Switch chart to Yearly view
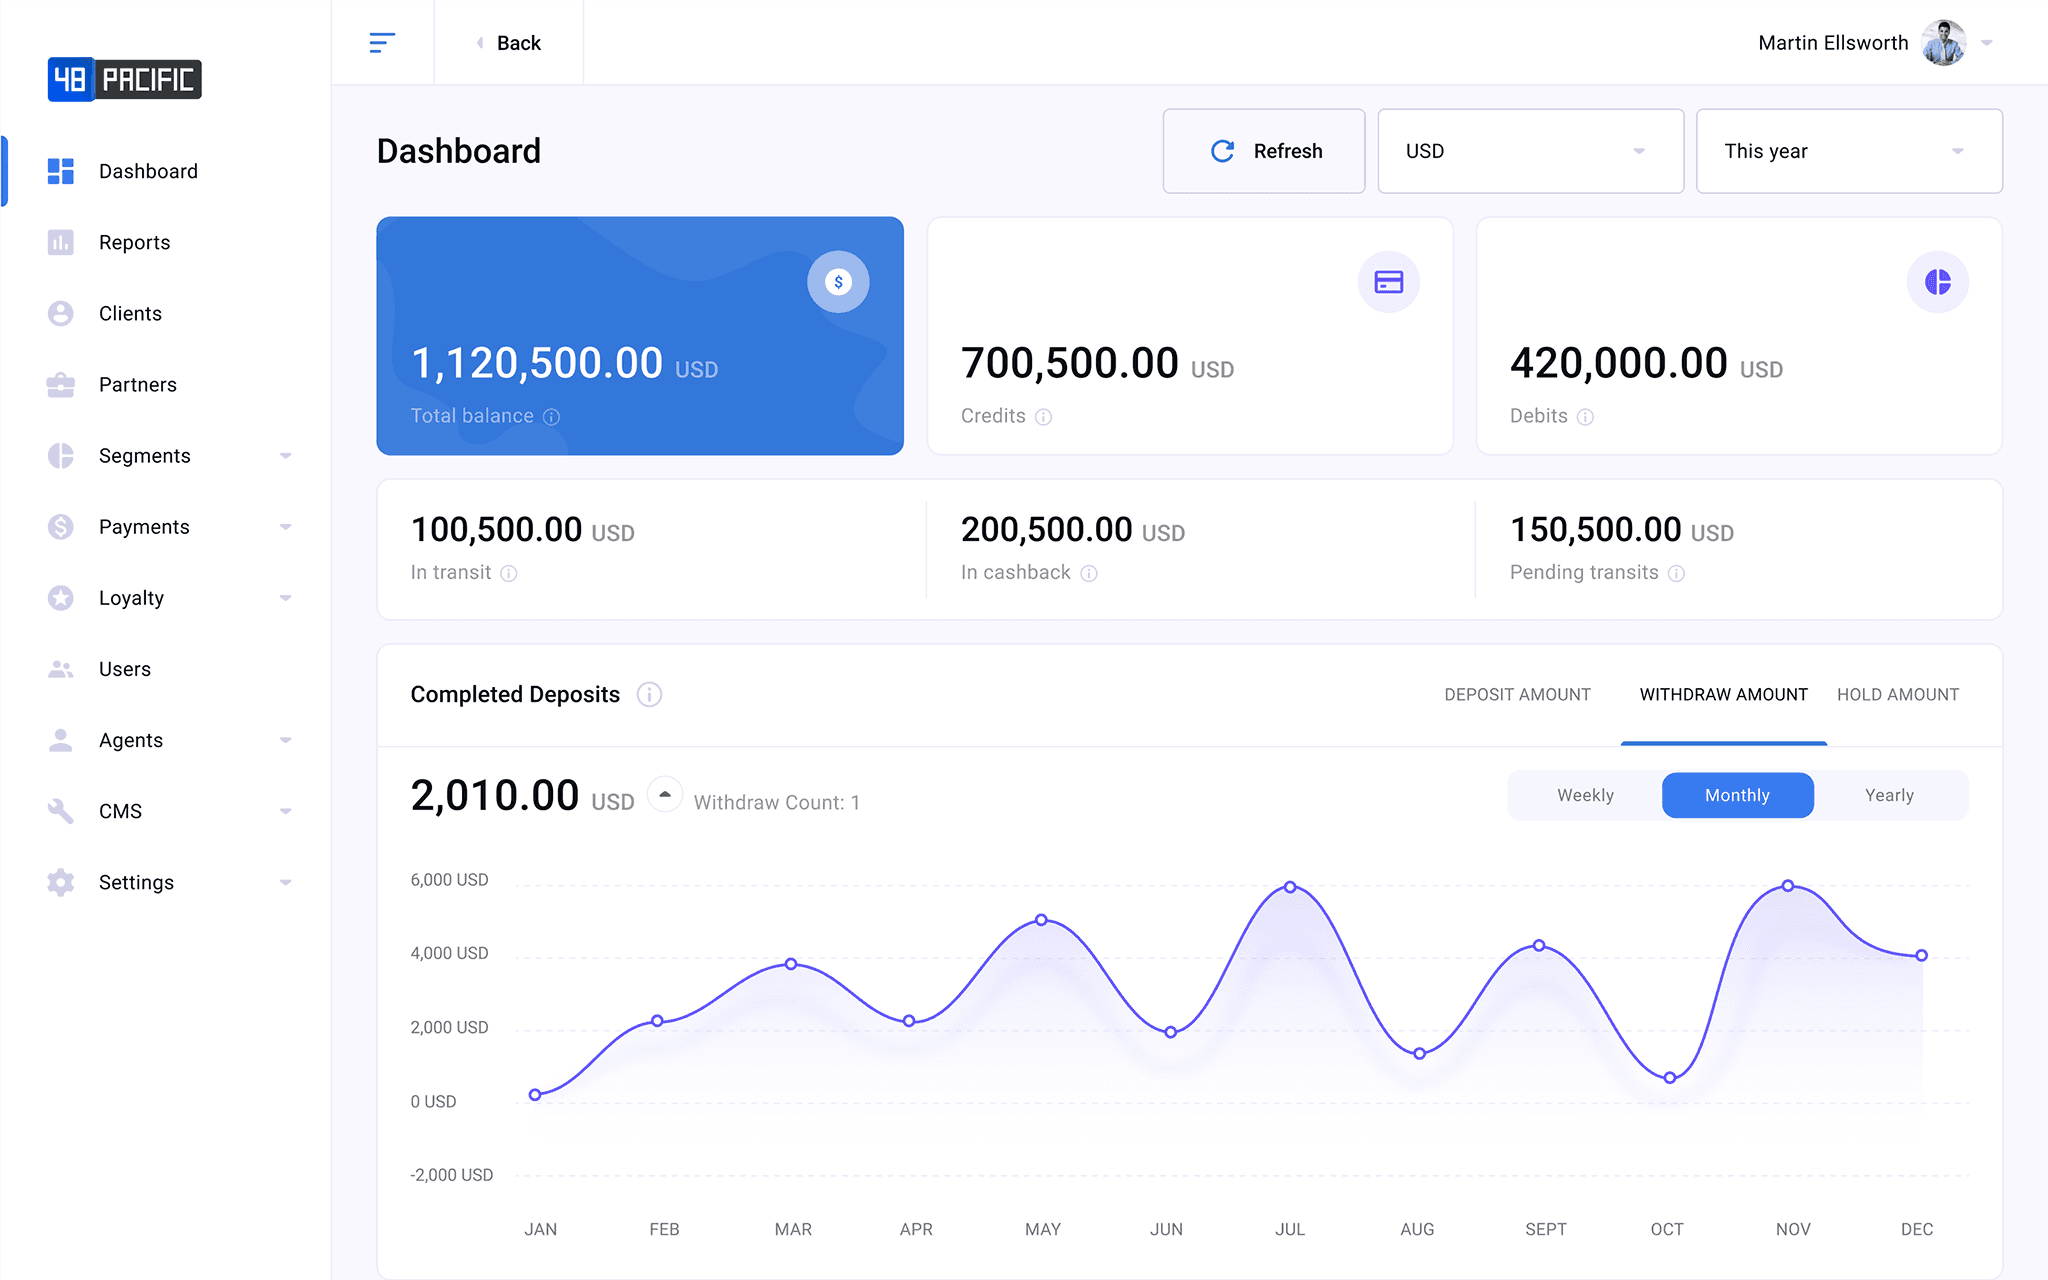This screenshot has height=1280, width=2048. [x=1888, y=795]
